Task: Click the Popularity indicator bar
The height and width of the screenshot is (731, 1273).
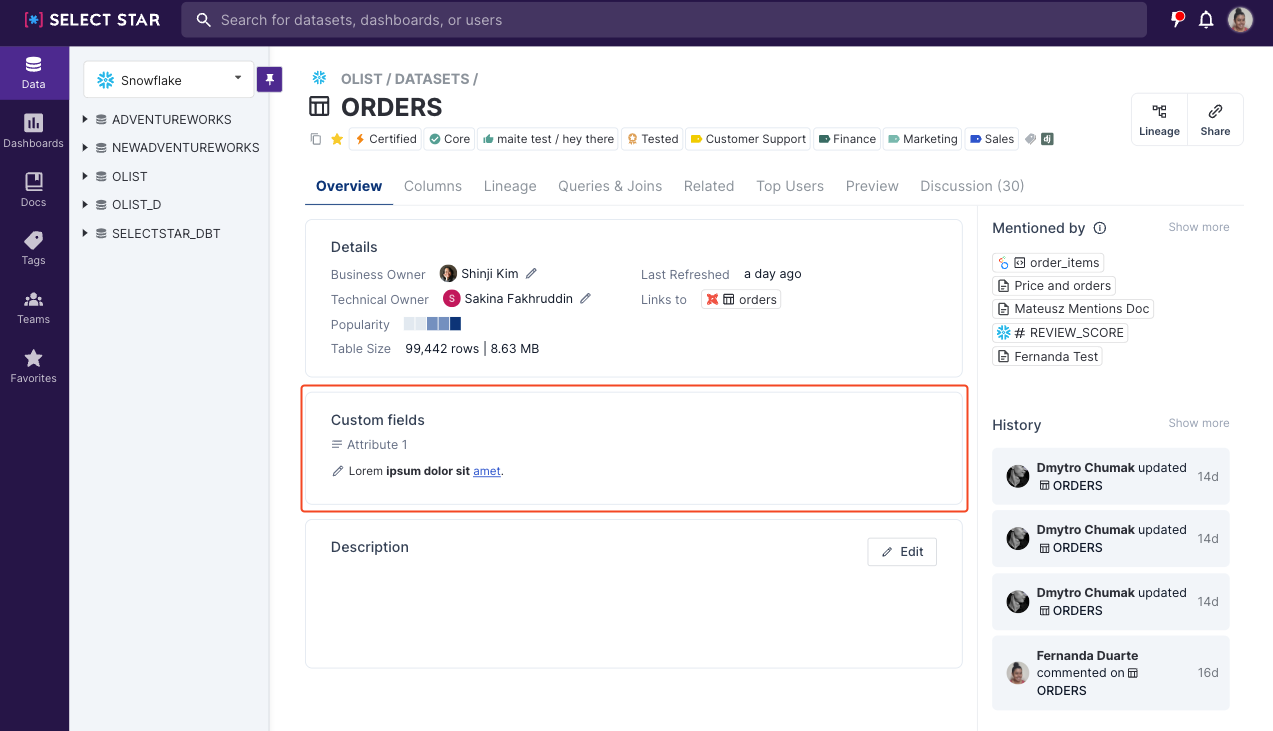Action: coord(432,324)
